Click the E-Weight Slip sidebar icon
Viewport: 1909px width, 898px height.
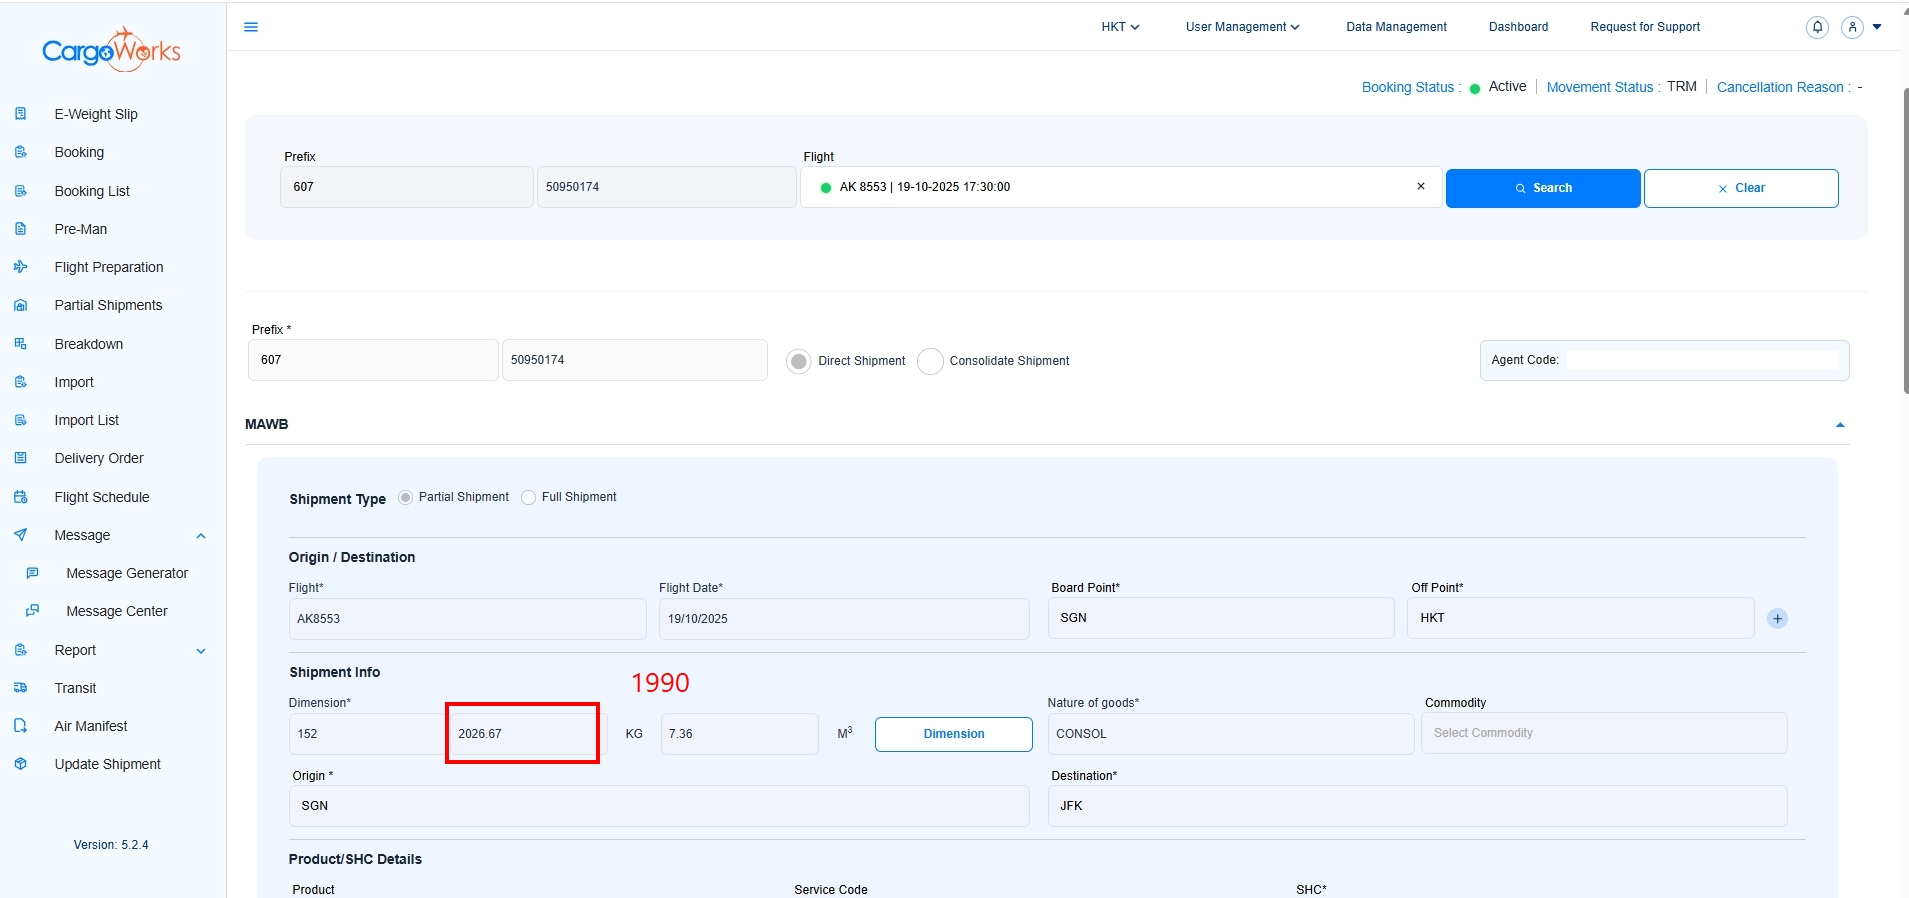21,114
